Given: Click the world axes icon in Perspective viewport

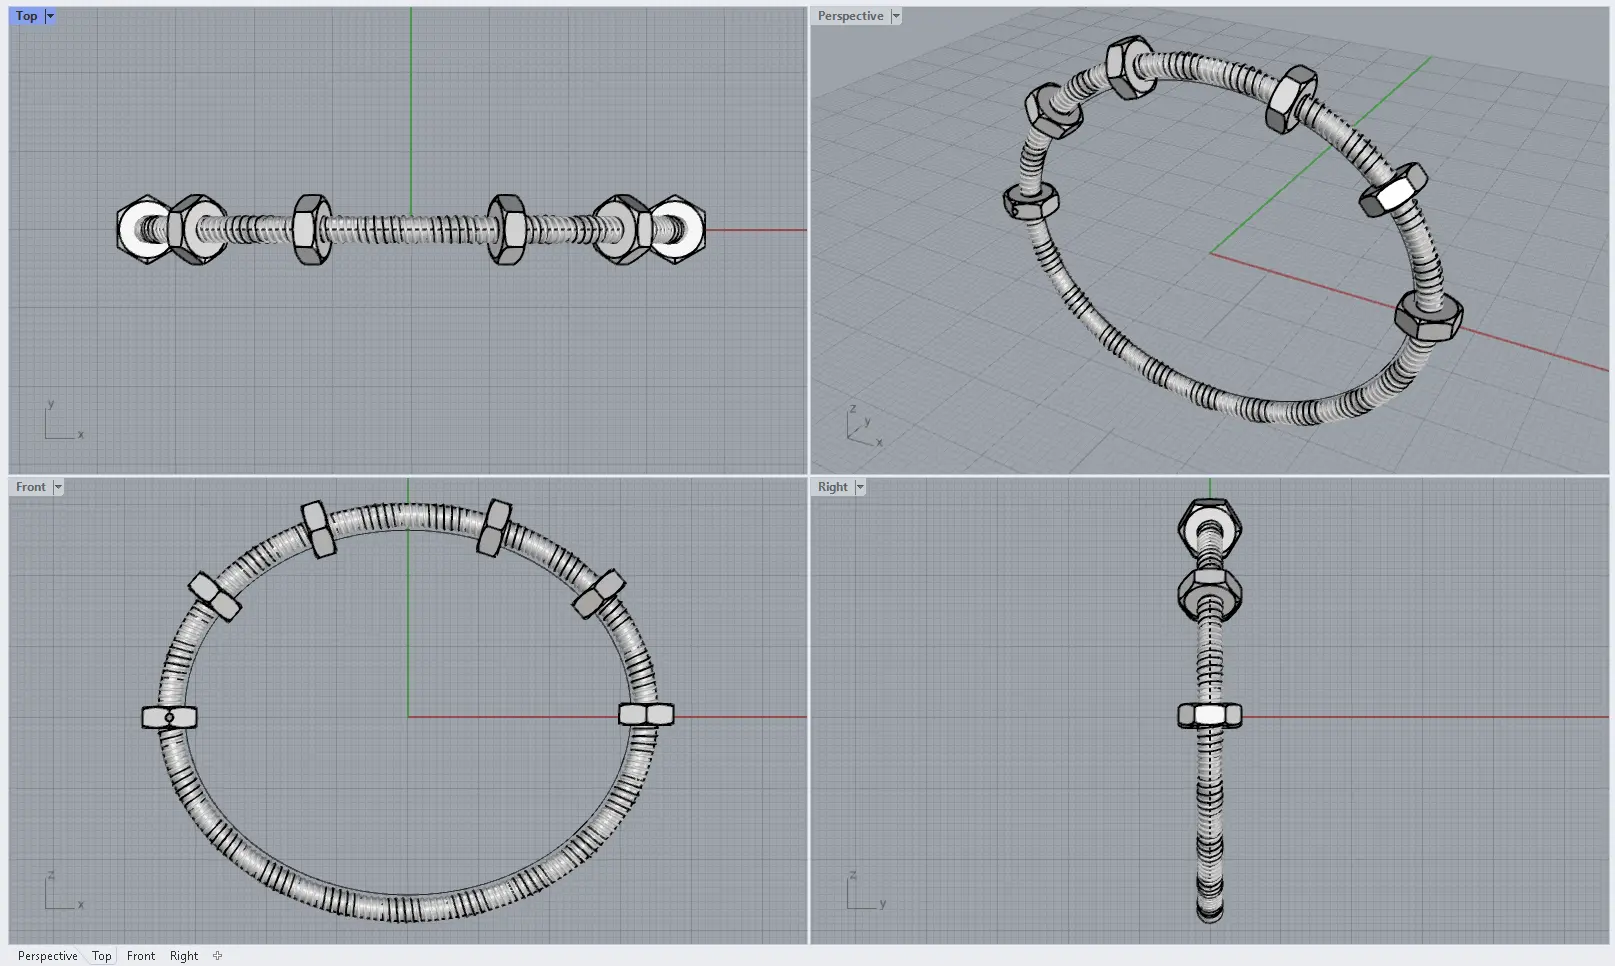Looking at the screenshot, I should [x=862, y=427].
